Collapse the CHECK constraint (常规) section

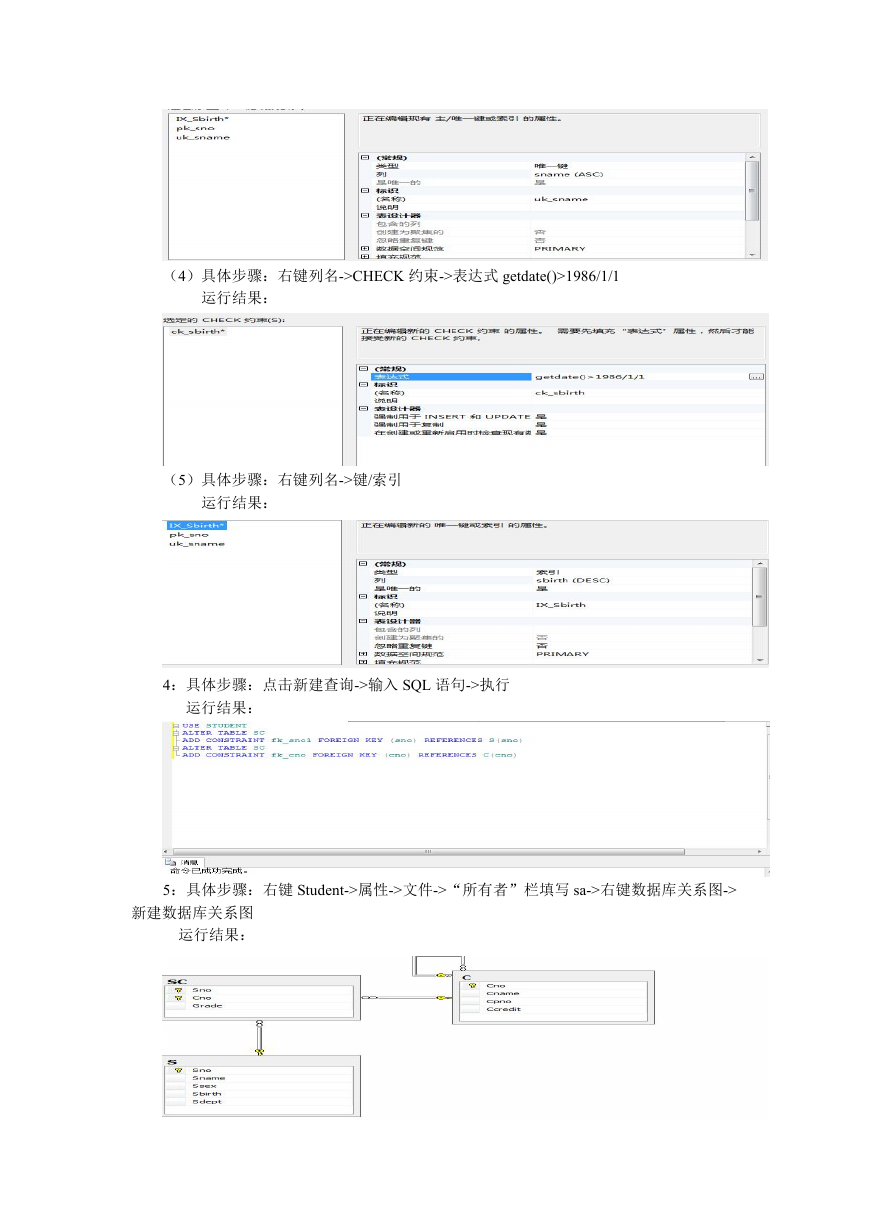tap(364, 369)
